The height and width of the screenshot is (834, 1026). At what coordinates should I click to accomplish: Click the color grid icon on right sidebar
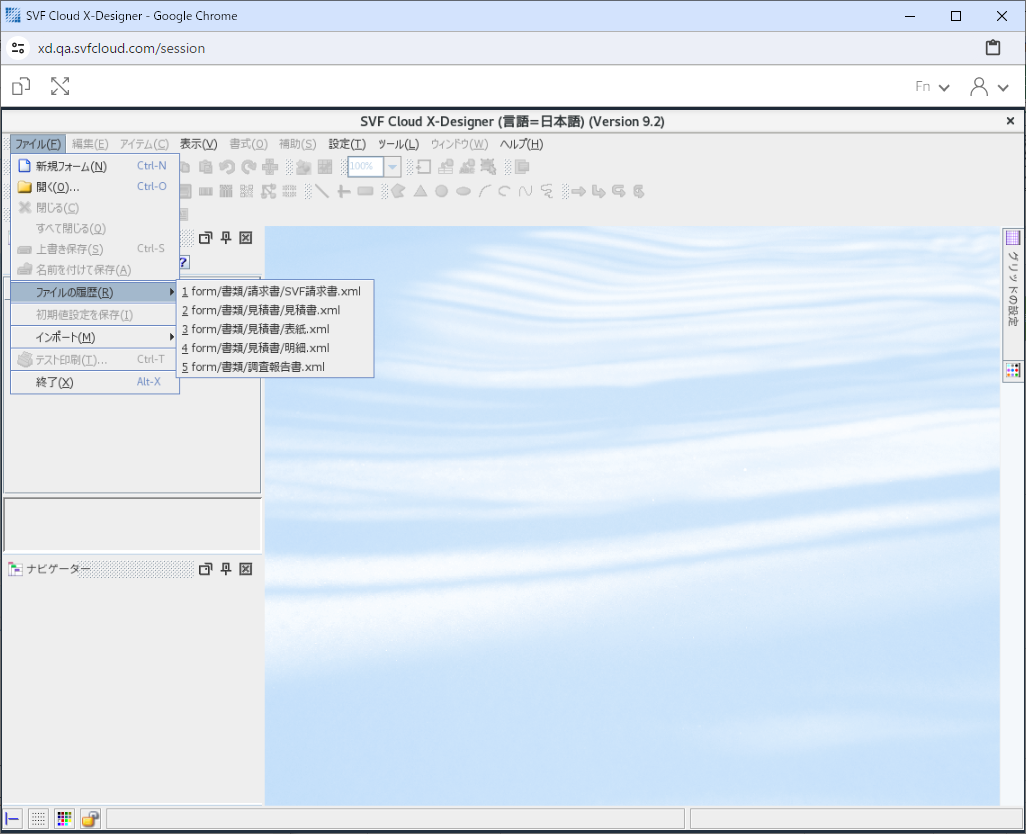click(1013, 371)
